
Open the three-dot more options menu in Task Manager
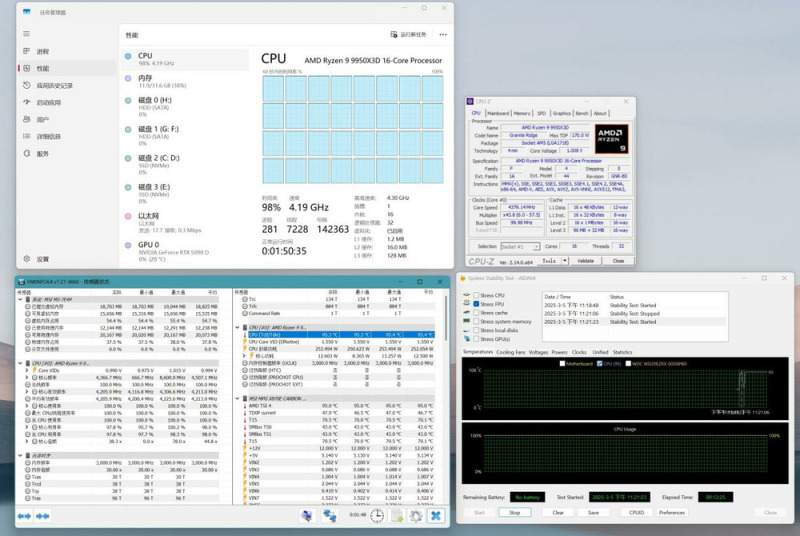pos(443,35)
